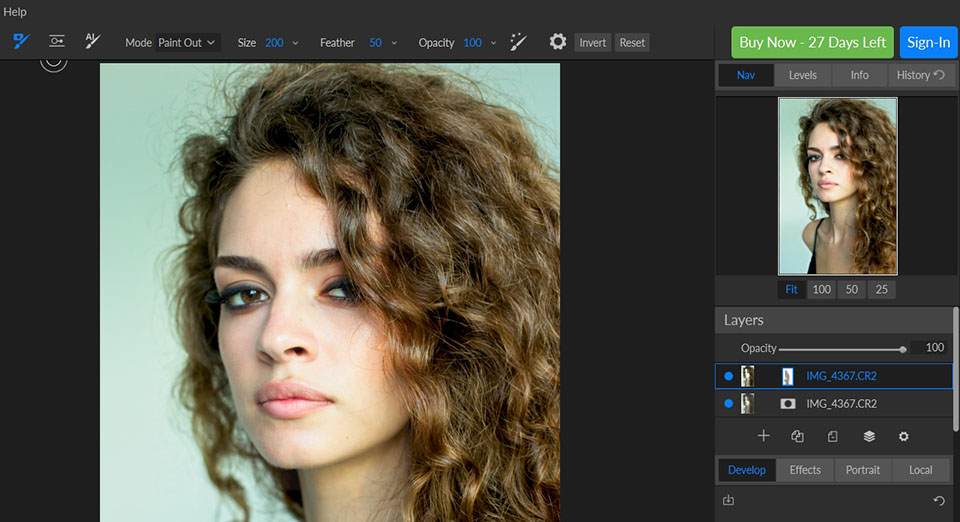Toggle the Perfect Brush wand icon
This screenshot has height=522, width=960.
(x=518, y=42)
